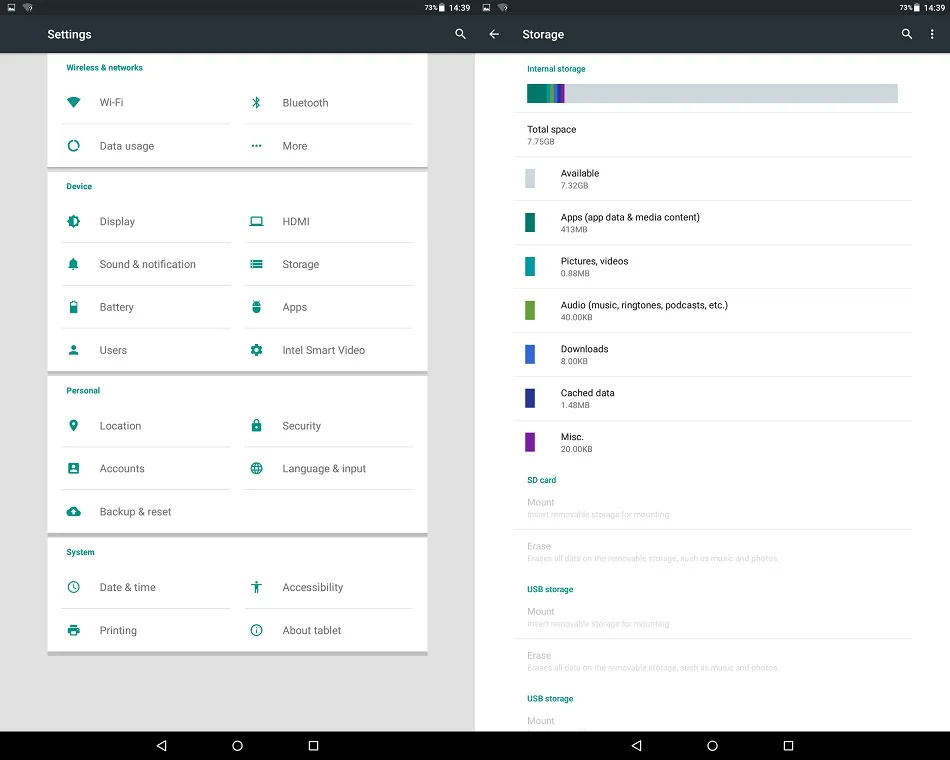Viewport: 950px width, 760px height.
Task: Tap the Home button in right navigation bar
Action: coord(712,745)
